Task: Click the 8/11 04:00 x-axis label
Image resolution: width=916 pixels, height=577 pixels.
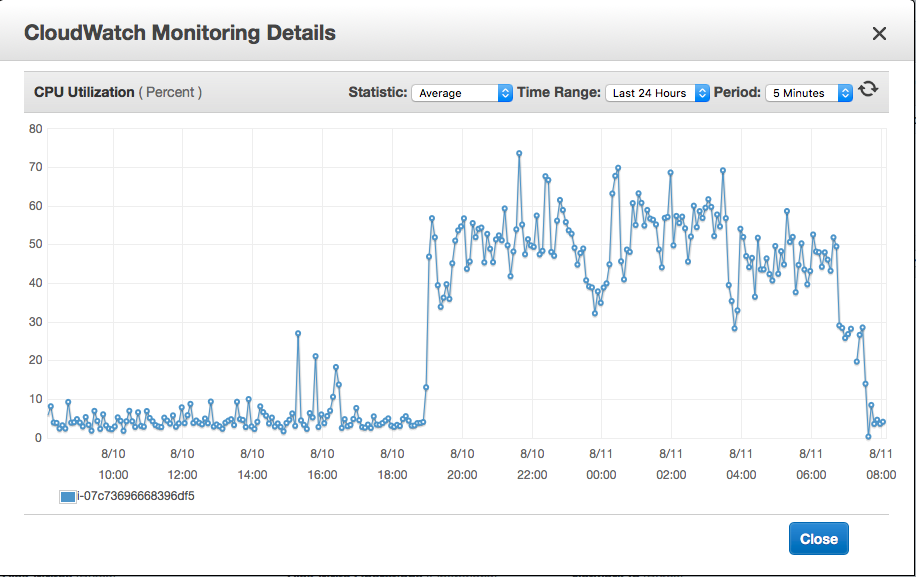Action: coord(741,464)
